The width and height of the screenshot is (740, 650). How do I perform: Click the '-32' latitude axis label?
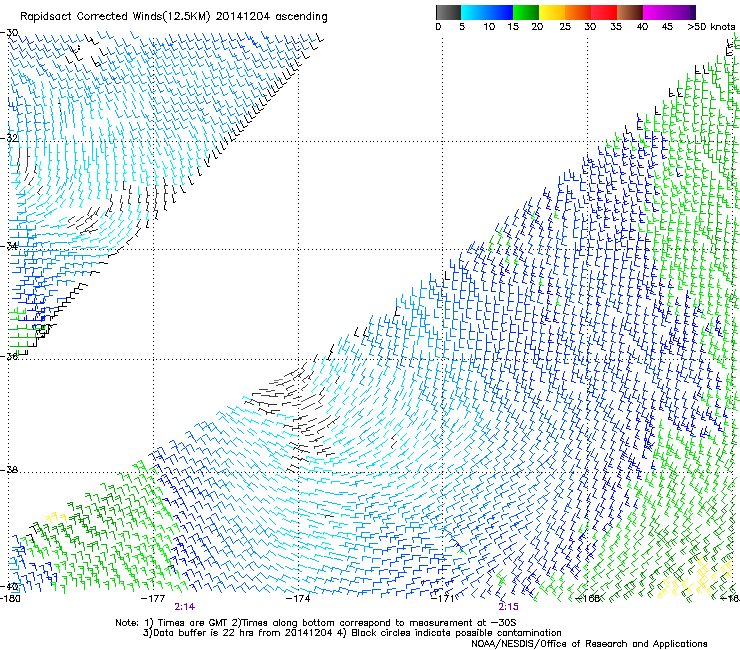[x=9, y=138]
